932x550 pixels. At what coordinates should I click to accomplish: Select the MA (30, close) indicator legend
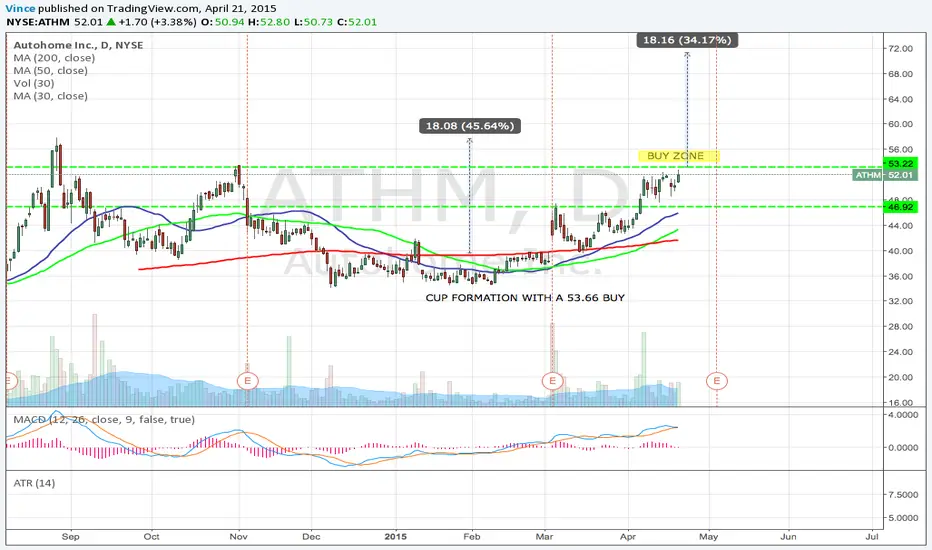(x=51, y=96)
